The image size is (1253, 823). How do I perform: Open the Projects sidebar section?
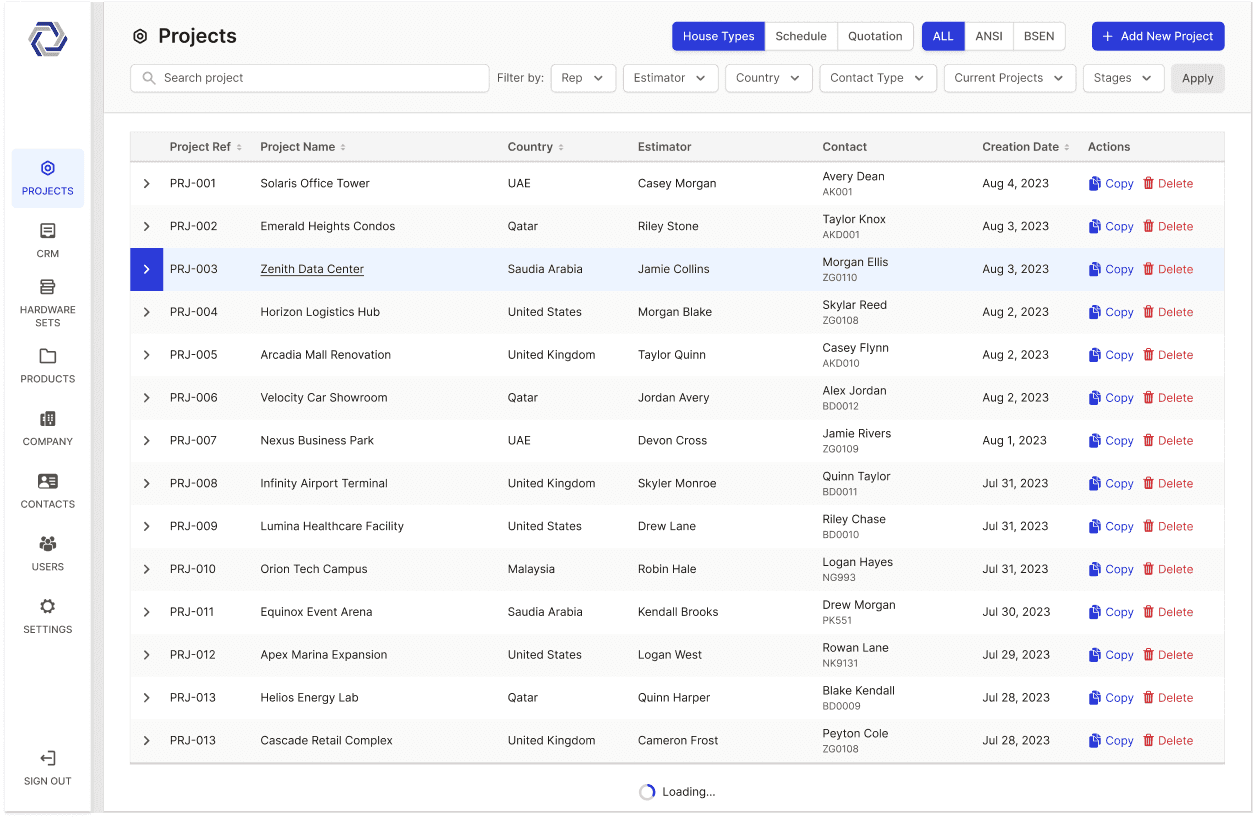48,178
